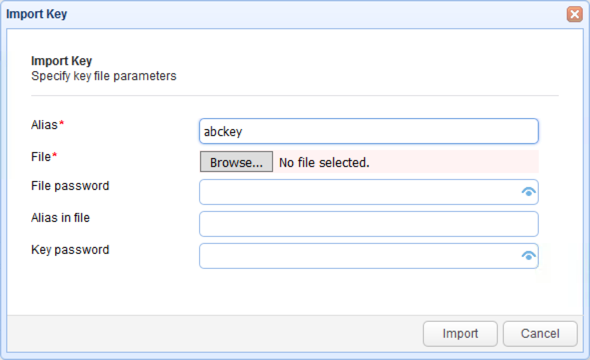
Task: Click 'Specify key file parameters' subtitle
Action: coord(103,76)
